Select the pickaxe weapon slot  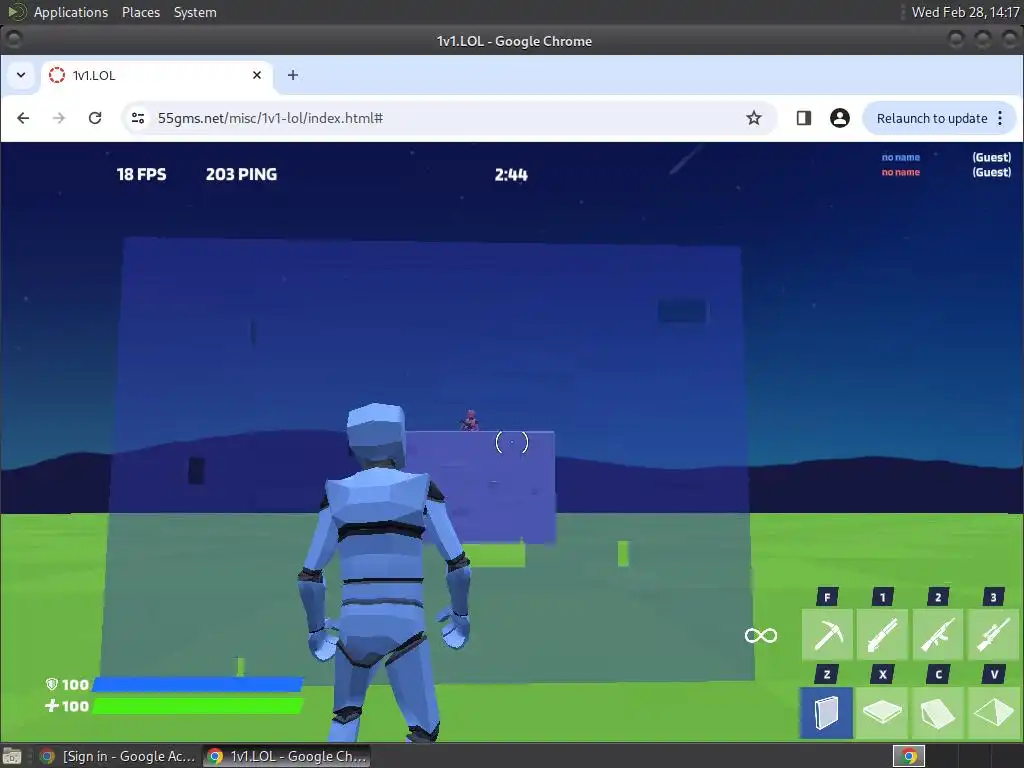pyautogui.click(x=827, y=634)
